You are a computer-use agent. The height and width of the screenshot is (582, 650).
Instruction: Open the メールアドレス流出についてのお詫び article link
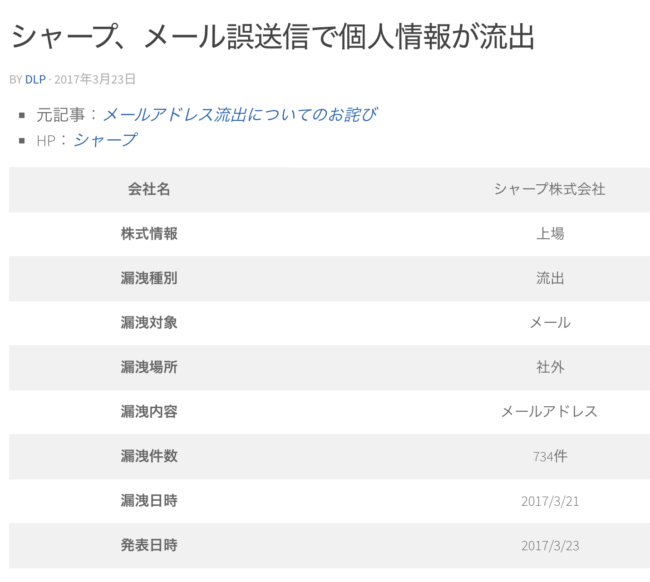coord(240,114)
